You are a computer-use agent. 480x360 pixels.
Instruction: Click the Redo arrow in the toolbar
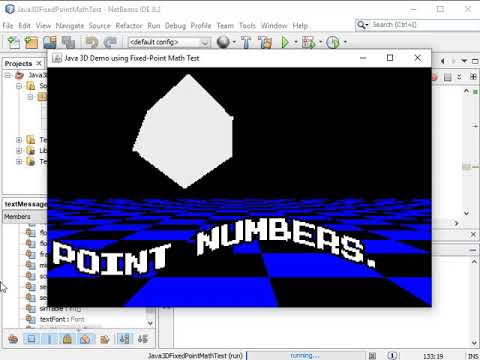[110, 42]
